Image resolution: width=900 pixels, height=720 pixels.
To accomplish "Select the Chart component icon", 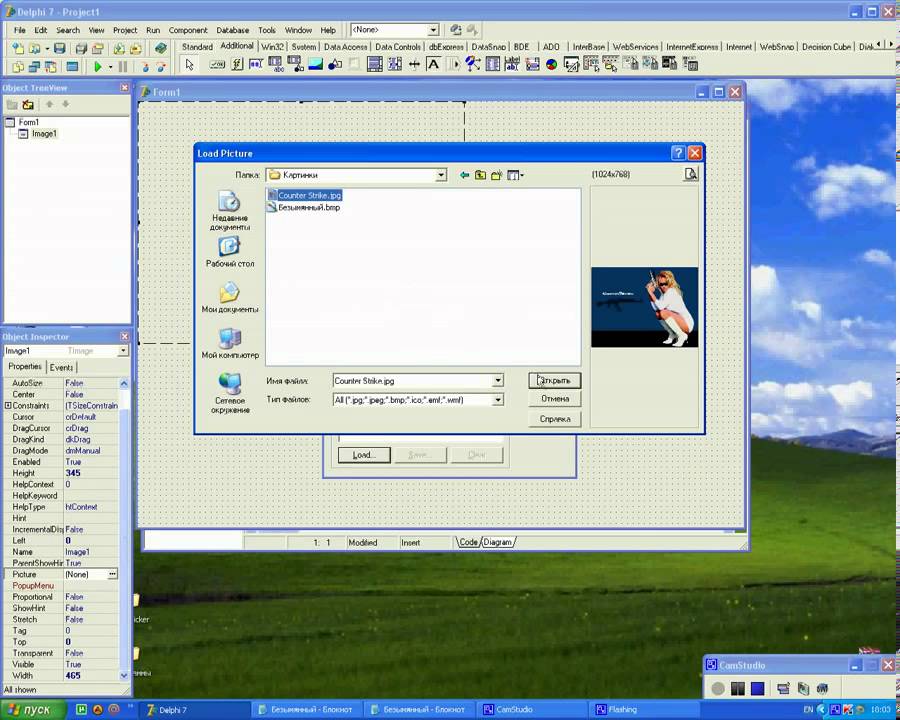I will pos(552,64).
